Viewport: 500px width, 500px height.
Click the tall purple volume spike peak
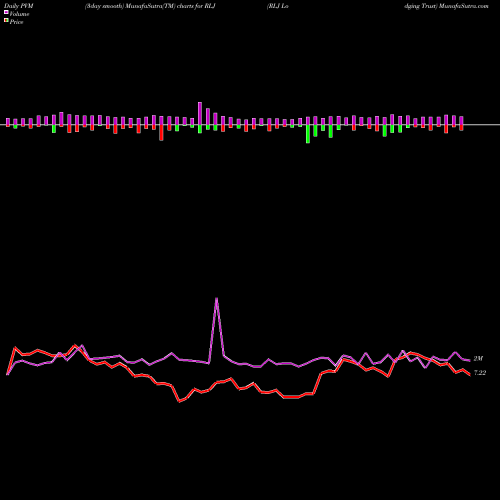(217, 299)
